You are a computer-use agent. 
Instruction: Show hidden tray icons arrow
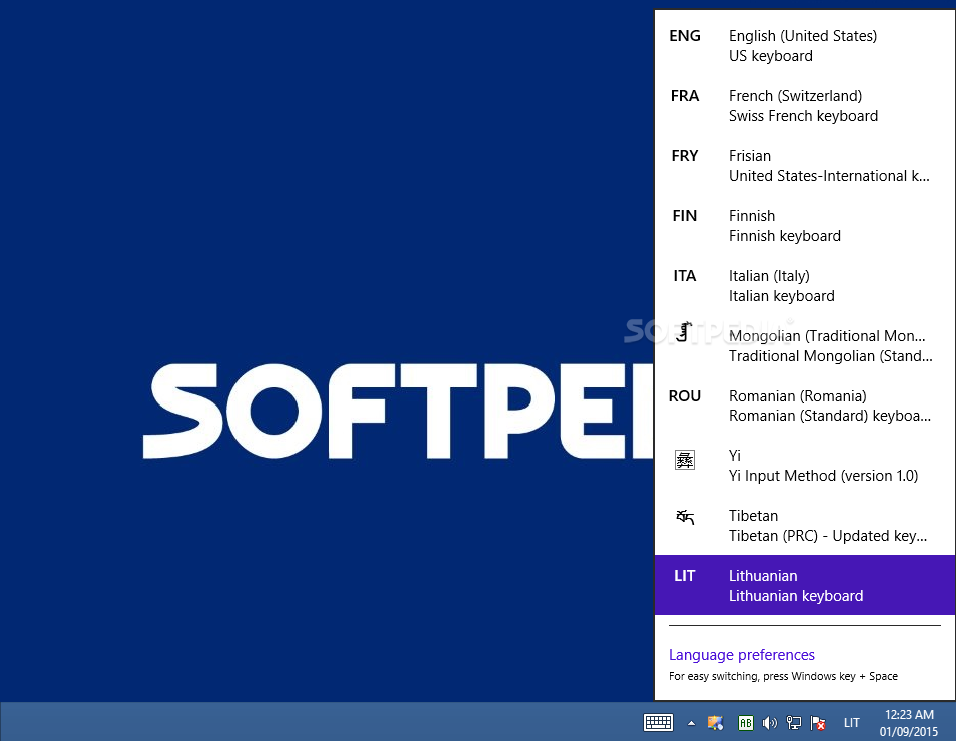[691, 723]
